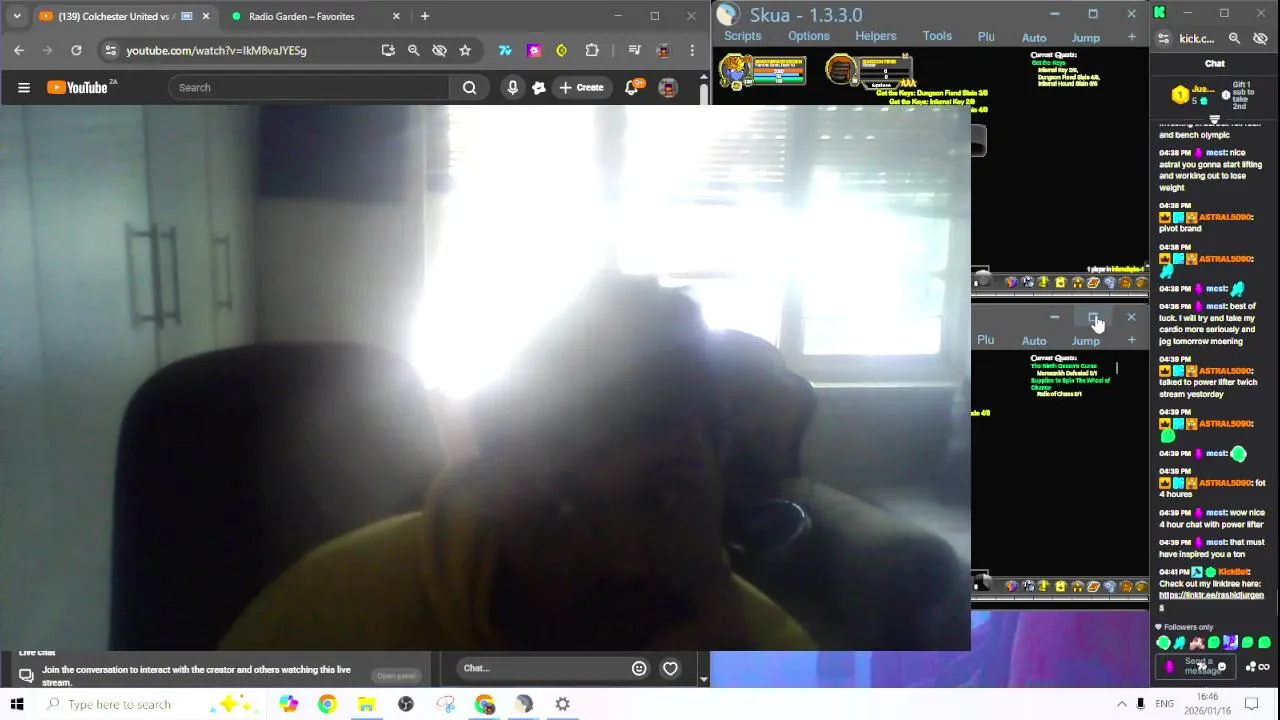Viewport: 1280px width, 720px height.
Task: Click the Send a message field in Kick
Action: (x=1198, y=666)
